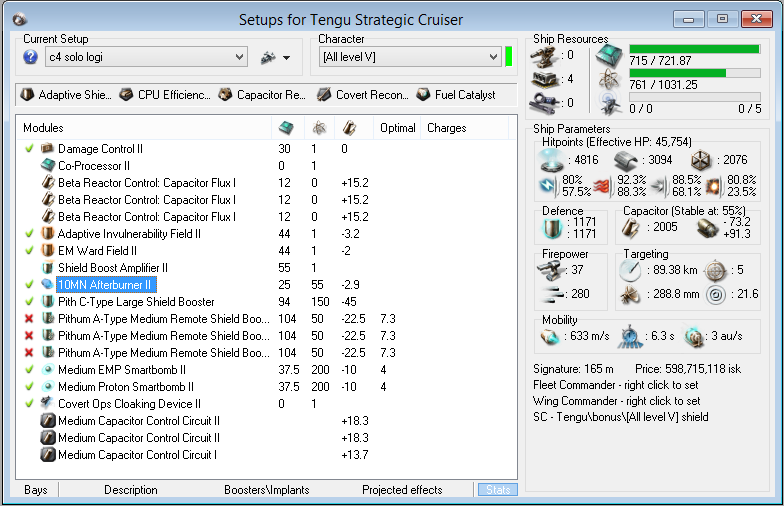Viewport: 784px width, 506px height.
Task: Switch to the Stats tab
Action: [498, 490]
